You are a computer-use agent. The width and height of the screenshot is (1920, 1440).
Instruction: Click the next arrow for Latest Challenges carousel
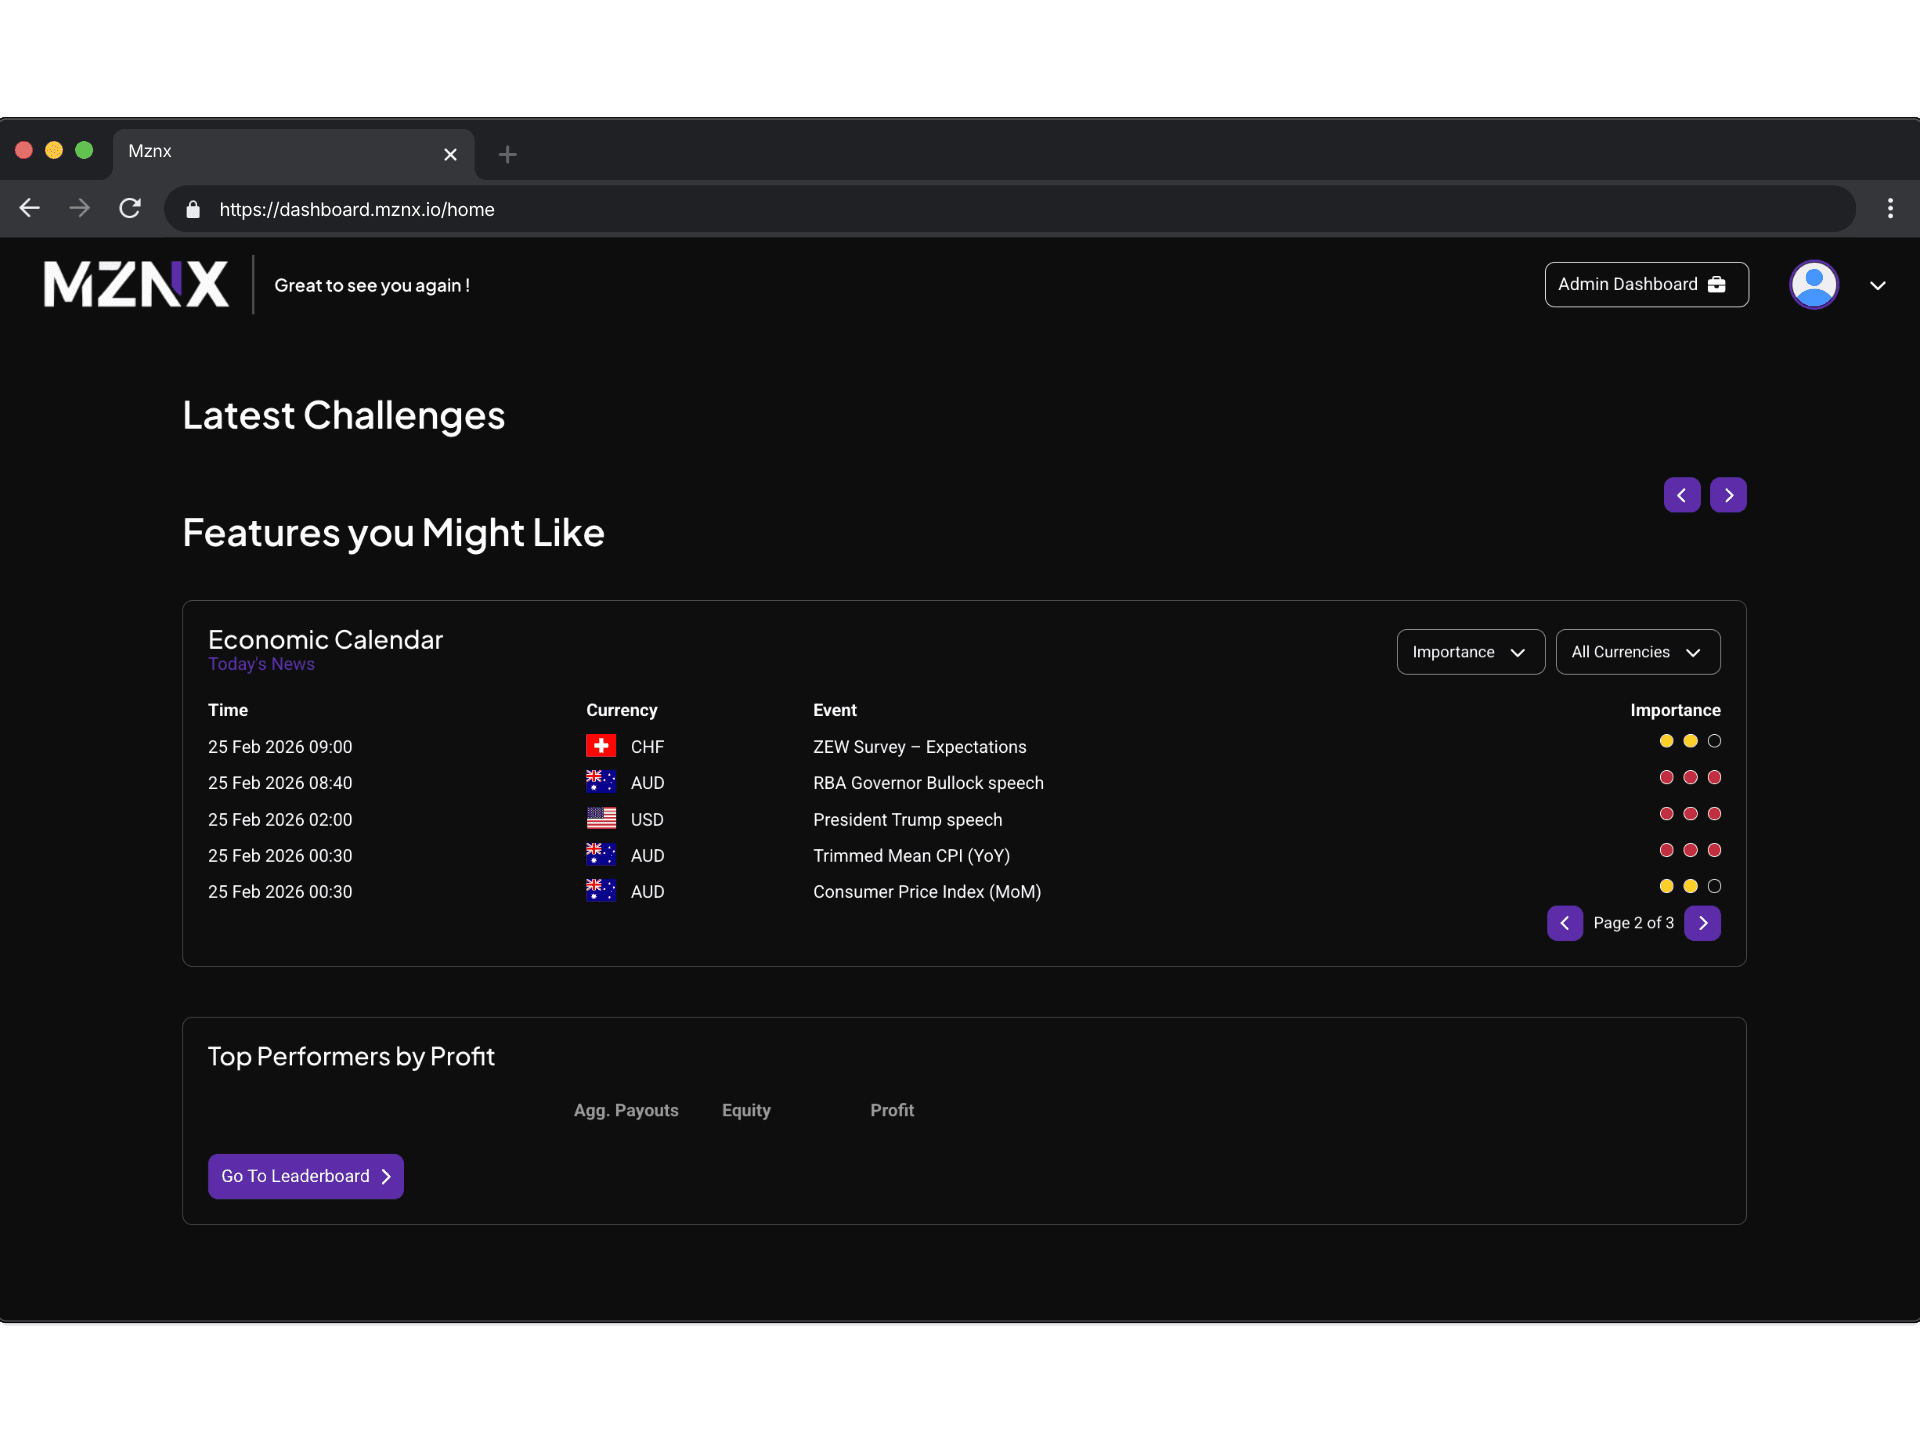pyautogui.click(x=1728, y=495)
